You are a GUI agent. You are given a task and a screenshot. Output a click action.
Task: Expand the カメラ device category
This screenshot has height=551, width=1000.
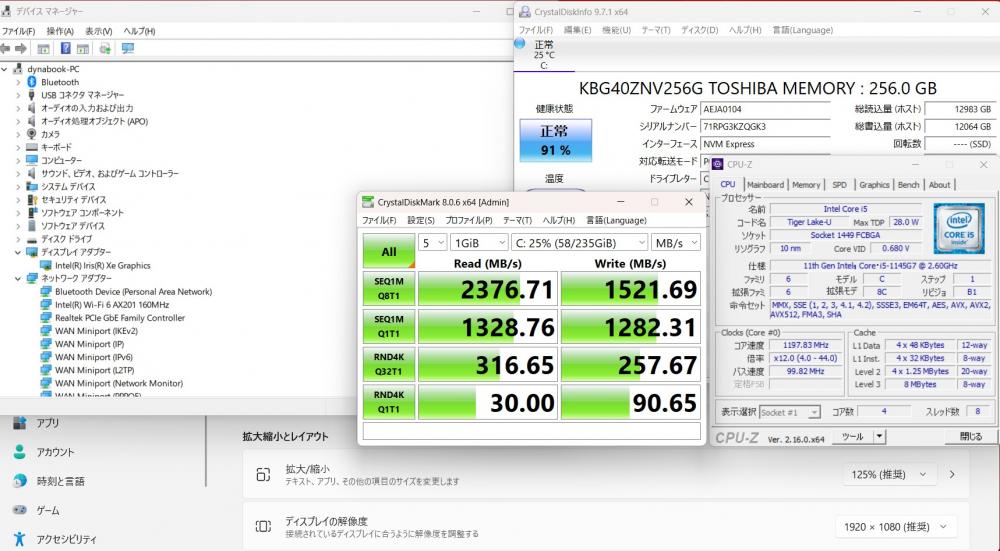click(x=19, y=134)
